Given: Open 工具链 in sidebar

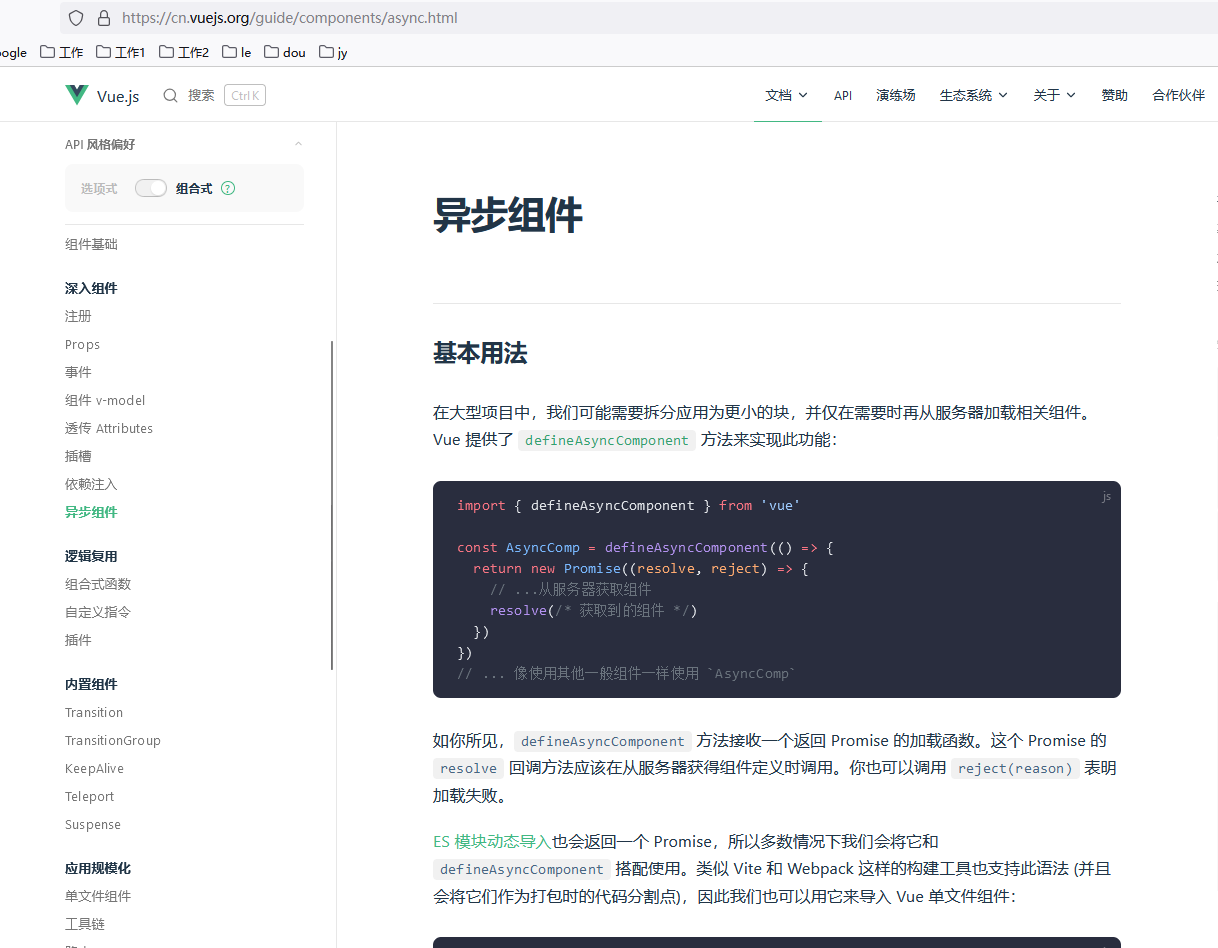Looking at the screenshot, I should [x=85, y=924].
